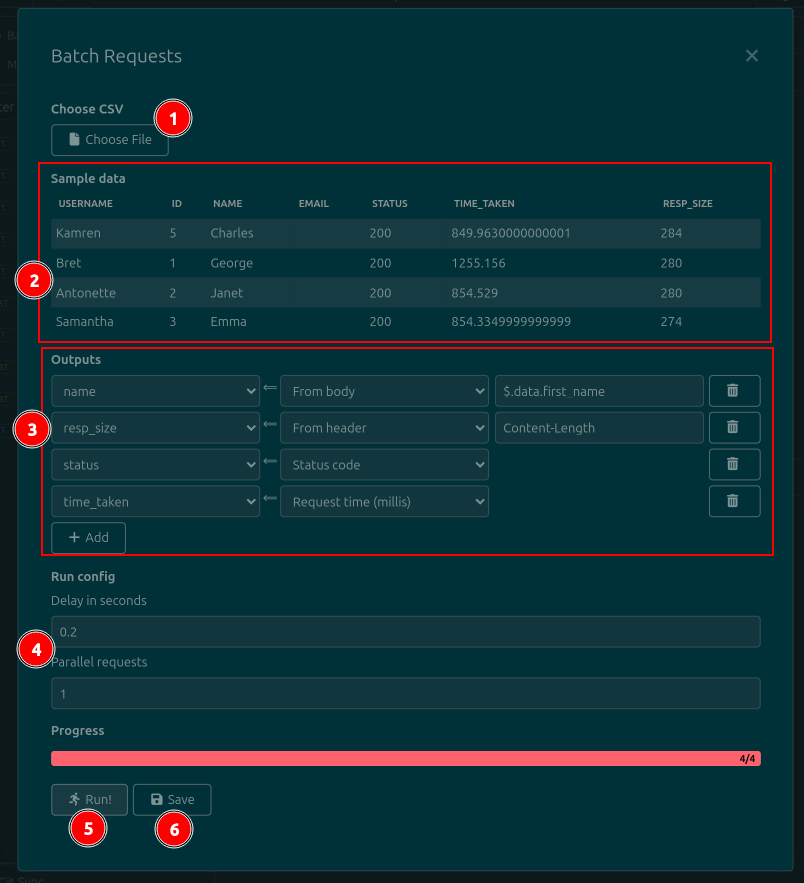Screen dimensions: 804x883
Task: Edit the $.data.first_name path field
Action: coord(599,391)
